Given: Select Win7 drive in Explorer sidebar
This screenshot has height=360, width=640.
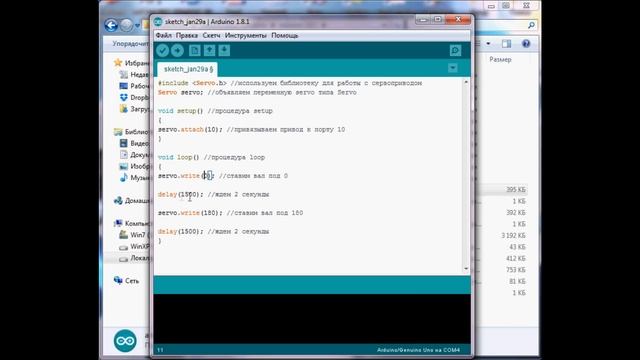Looking at the screenshot, I should (134, 235).
